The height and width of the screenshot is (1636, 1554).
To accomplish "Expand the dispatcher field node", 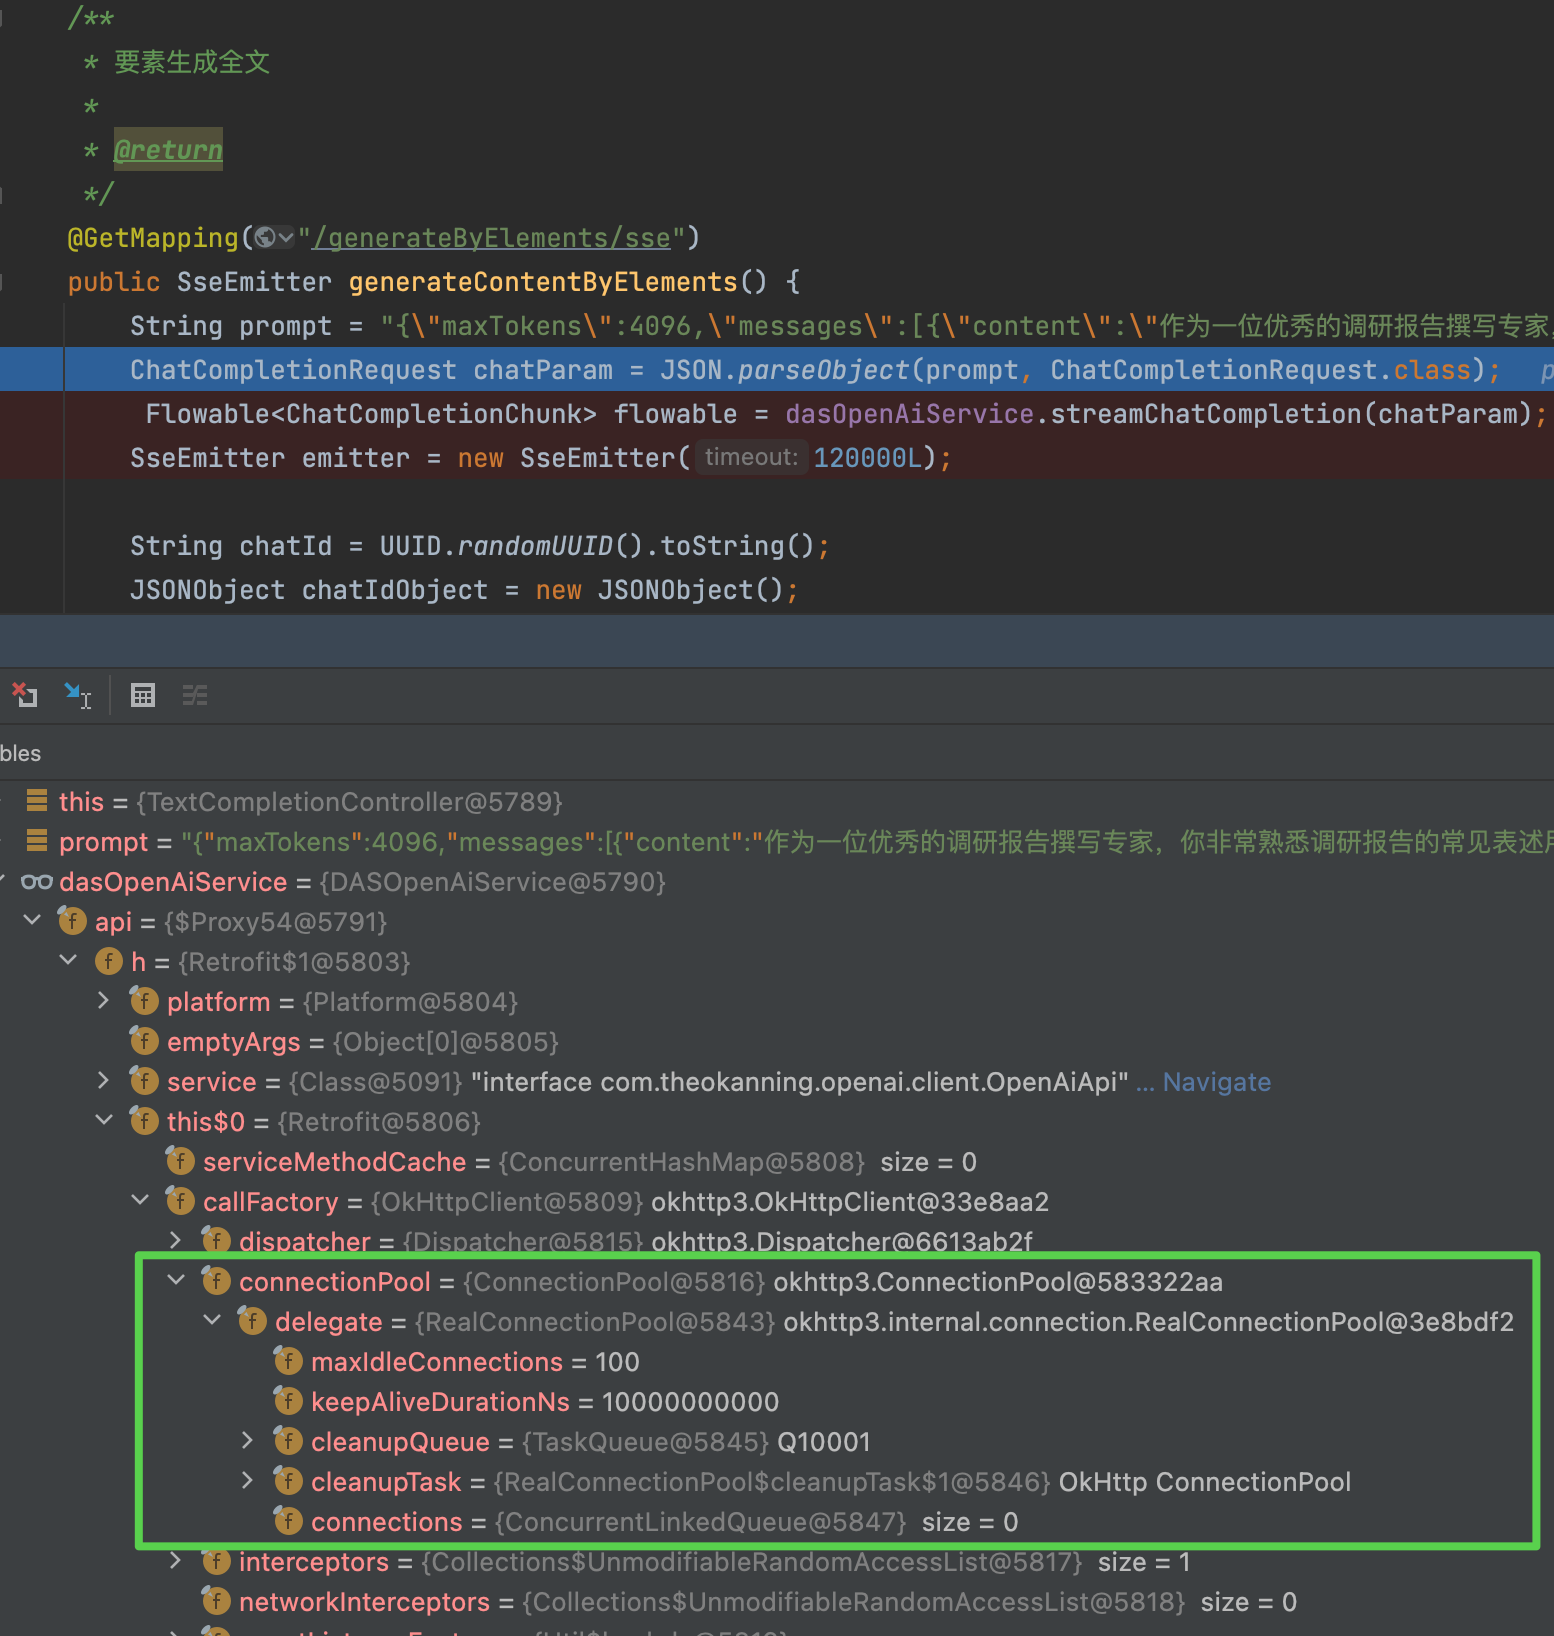I will 176,1240.
